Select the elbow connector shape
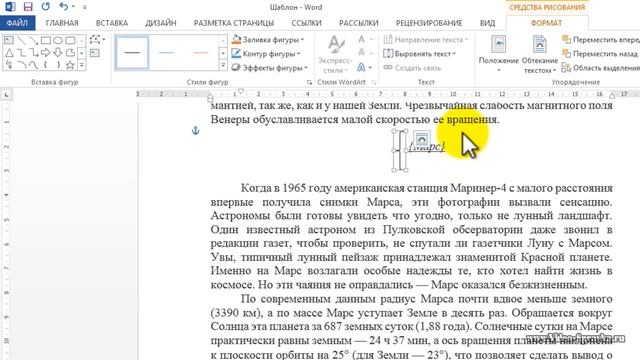The height and width of the screenshot is (360, 640). [21, 53]
